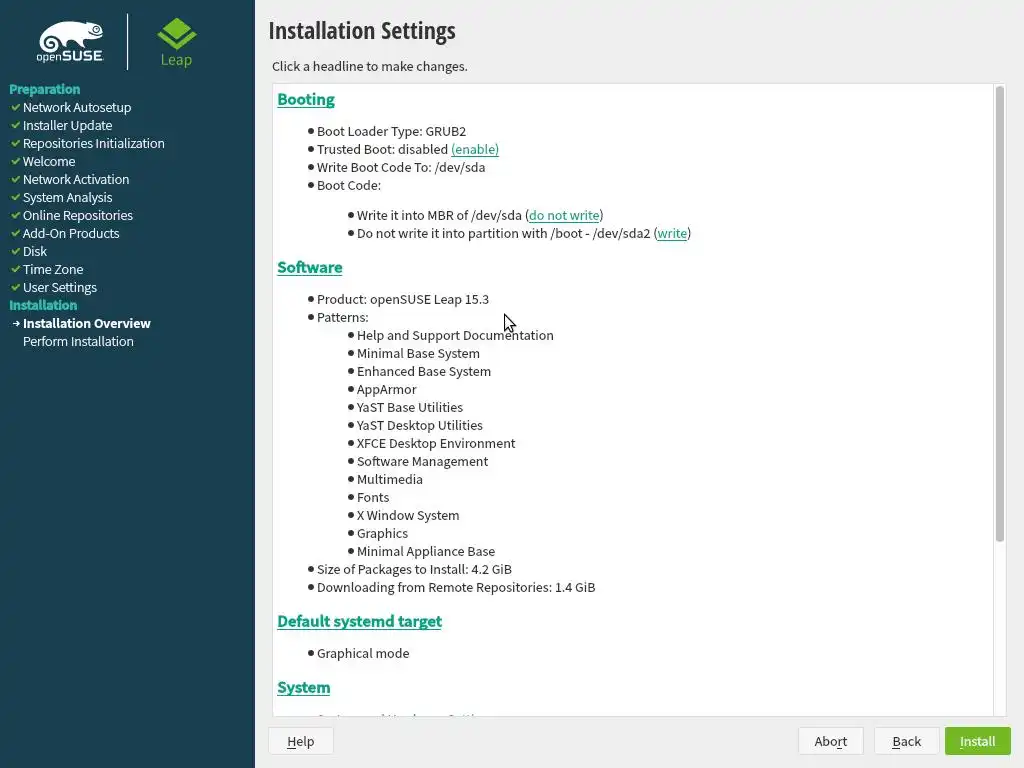Select the Online Repositories step
Viewport: 1024px width, 768px height.
coord(78,216)
